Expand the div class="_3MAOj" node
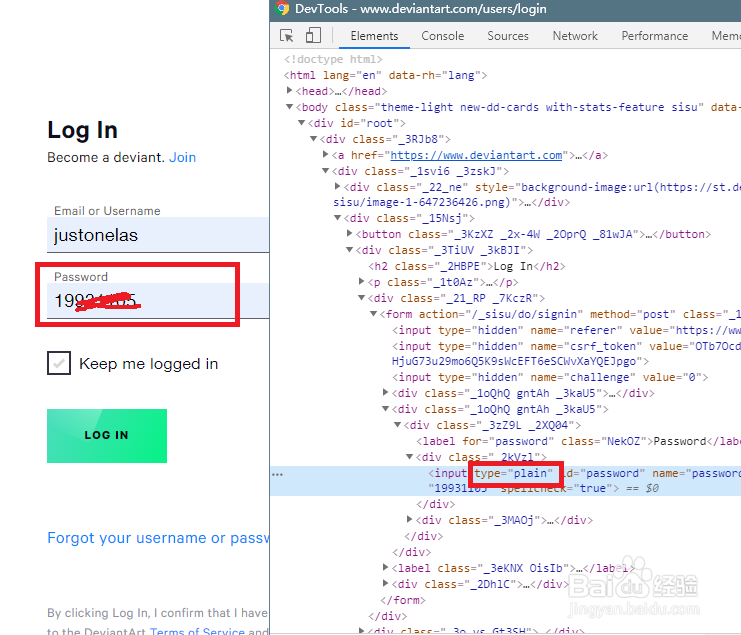Viewport: 741px width, 635px height. click(x=409, y=520)
